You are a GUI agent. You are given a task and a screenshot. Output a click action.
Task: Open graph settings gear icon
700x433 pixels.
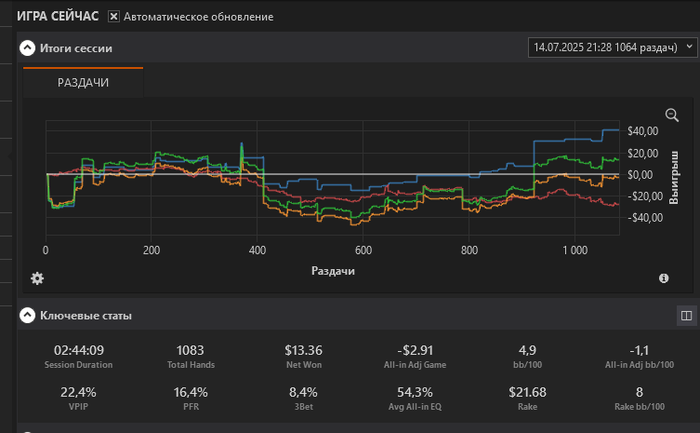37,278
